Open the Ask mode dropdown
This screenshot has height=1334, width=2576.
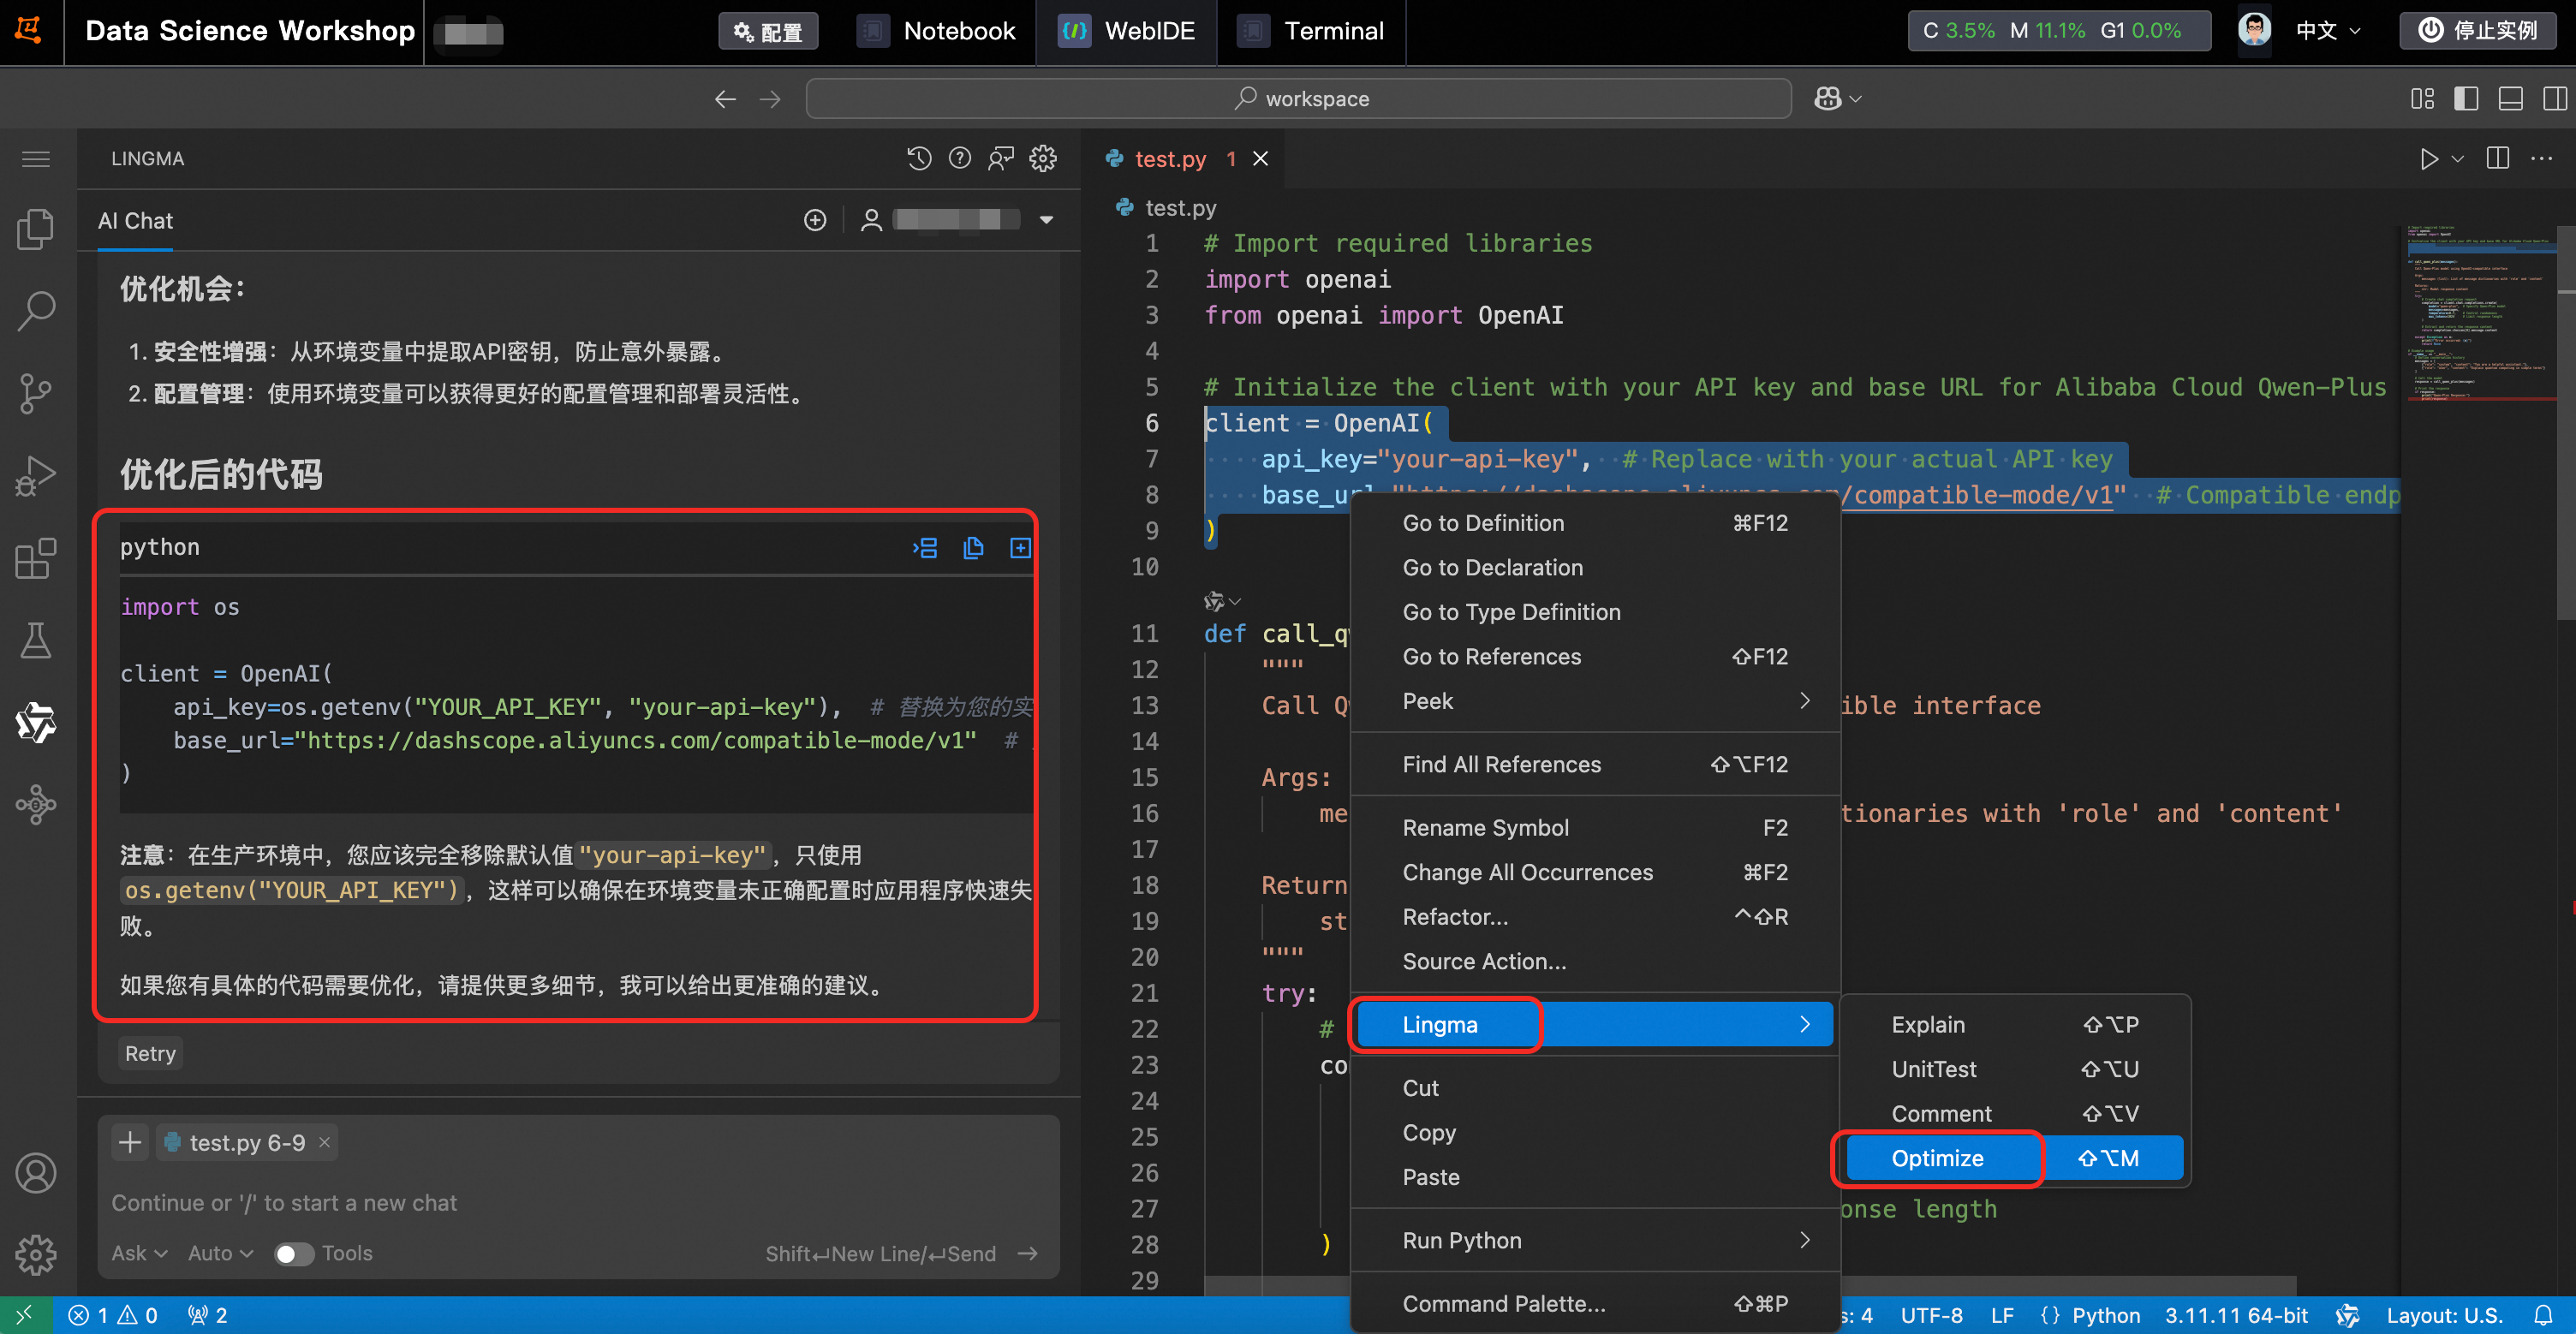click(138, 1253)
